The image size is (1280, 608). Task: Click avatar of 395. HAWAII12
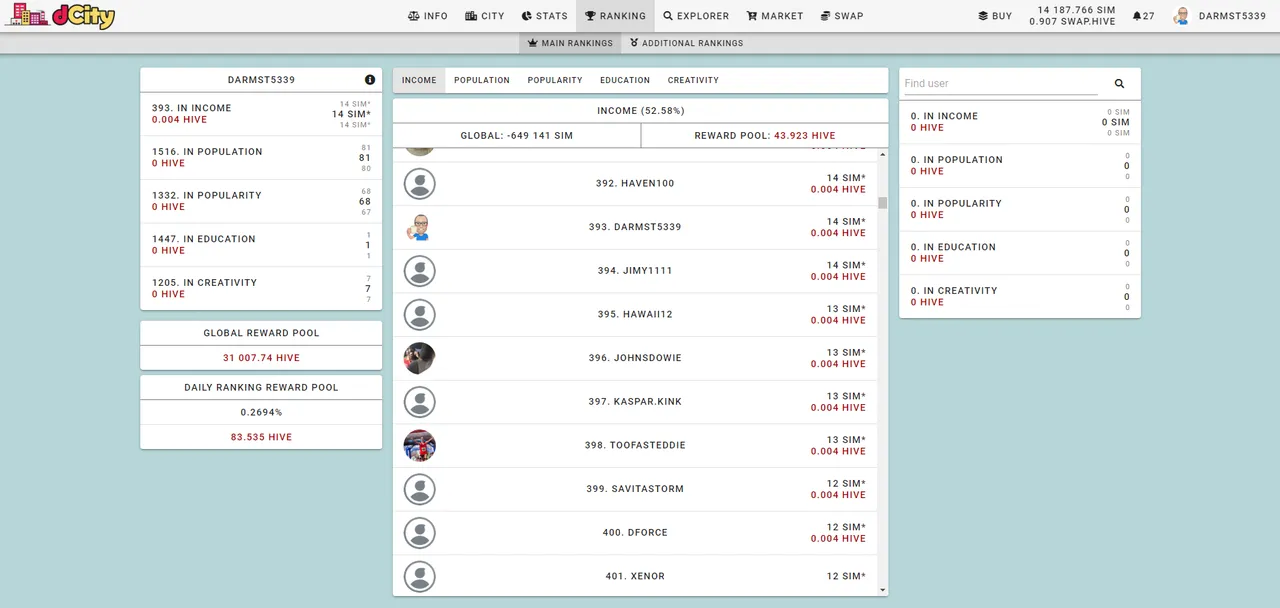click(420, 315)
